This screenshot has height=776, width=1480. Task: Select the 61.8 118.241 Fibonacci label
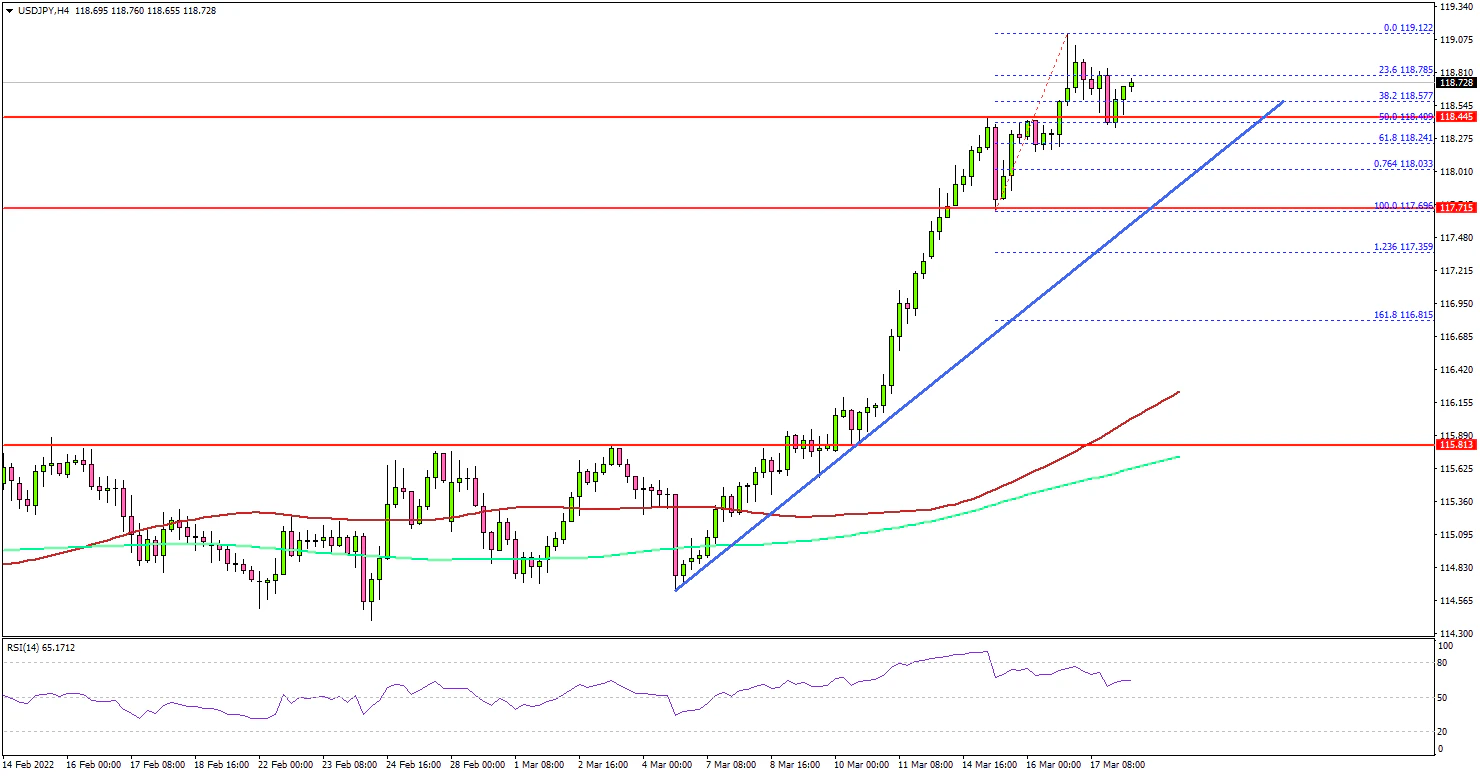click(1406, 138)
